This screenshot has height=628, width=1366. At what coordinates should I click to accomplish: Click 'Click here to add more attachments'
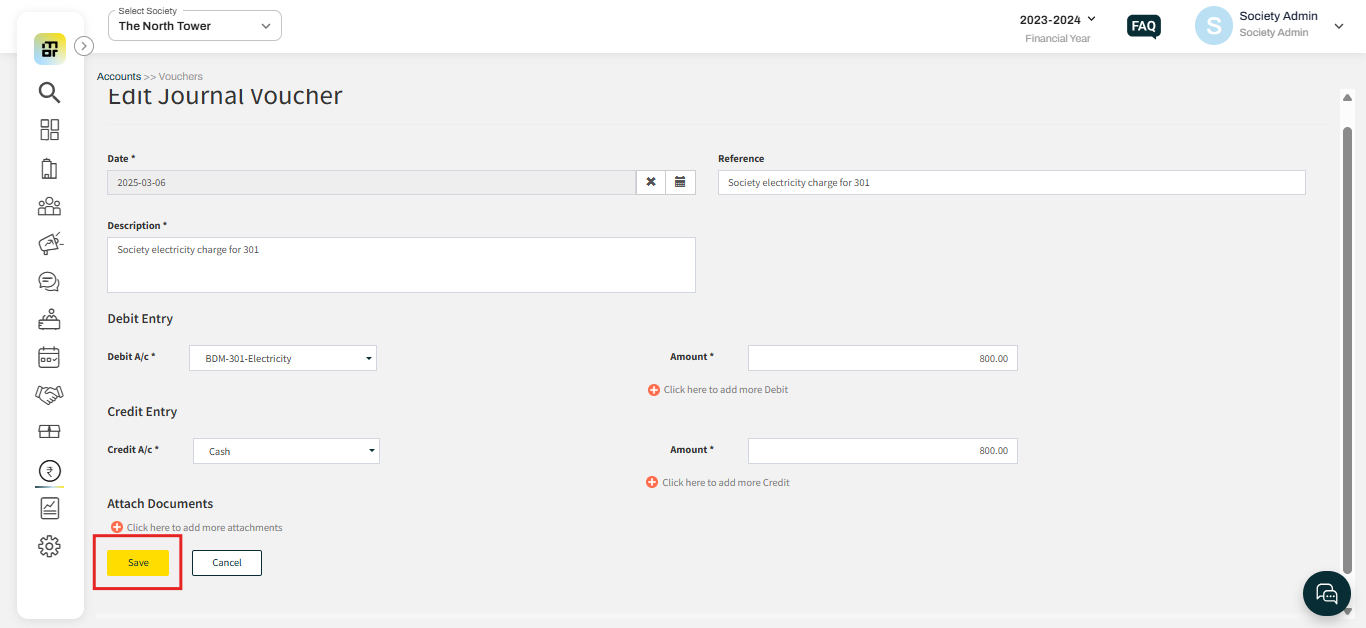205,527
